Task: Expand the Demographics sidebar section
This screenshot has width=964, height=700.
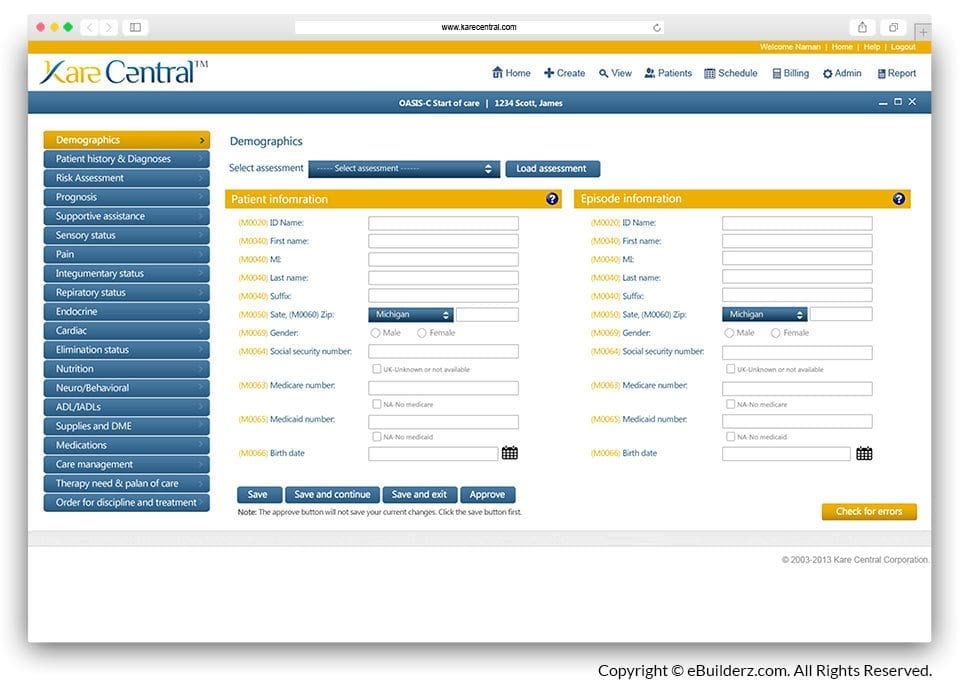Action: pos(127,140)
